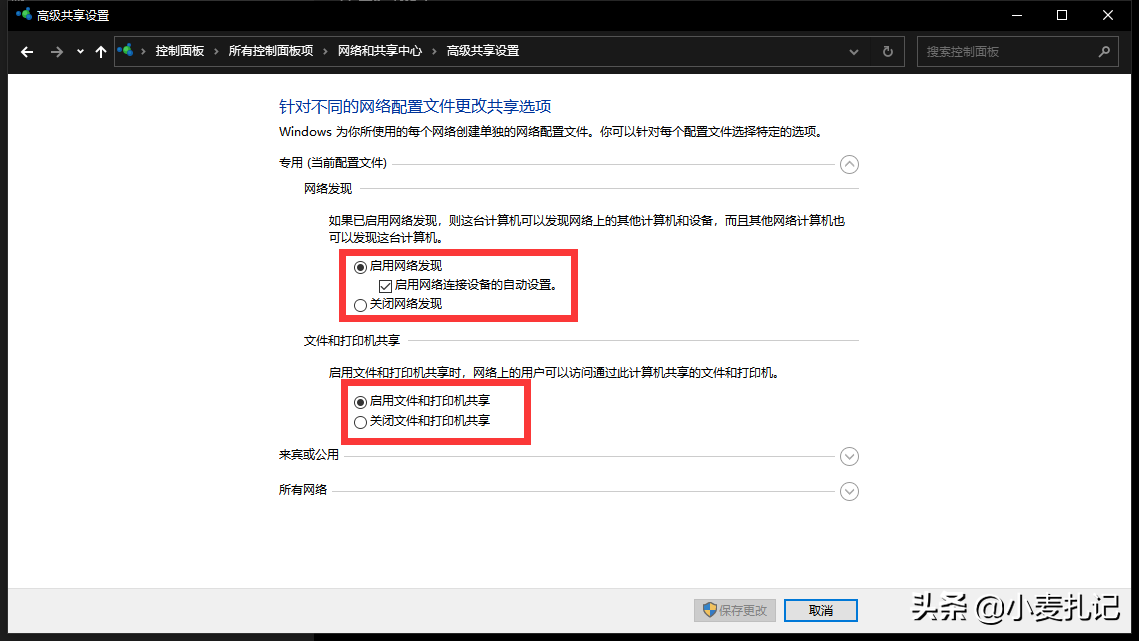Click the 网络发现 heading text
Viewport: 1139px width, 641px height.
[x=328, y=189]
